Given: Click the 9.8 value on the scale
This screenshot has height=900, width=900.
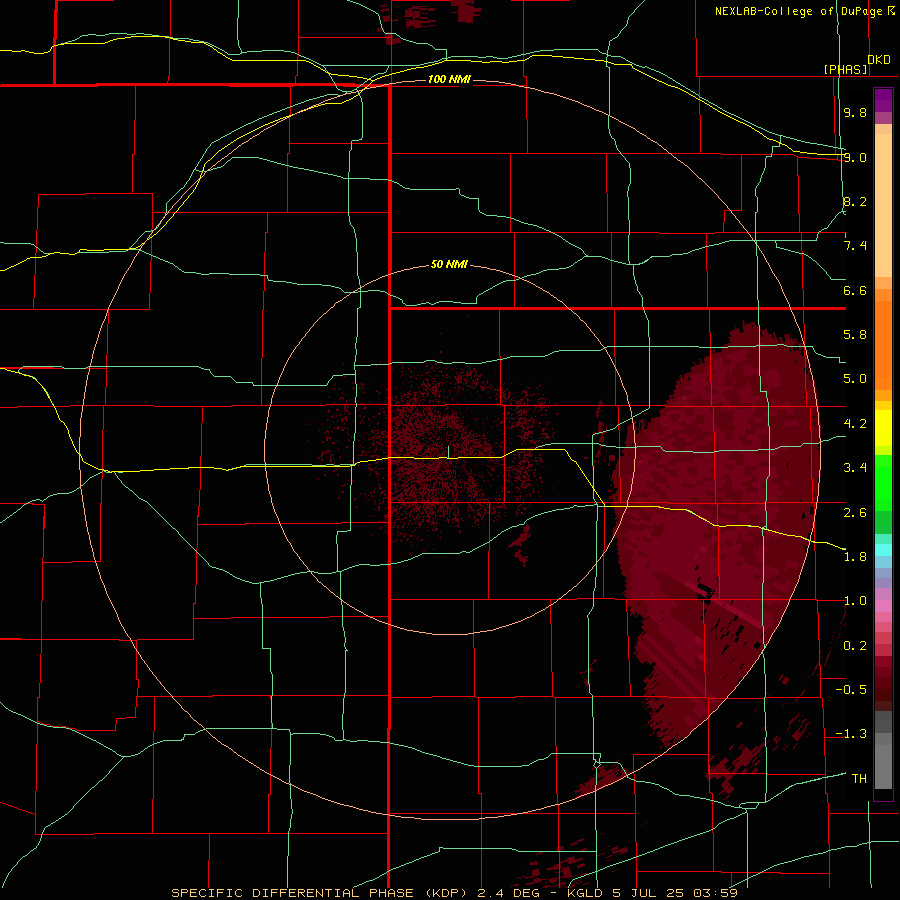Looking at the screenshot, I should pyautogui.click(x=855, y=112).
